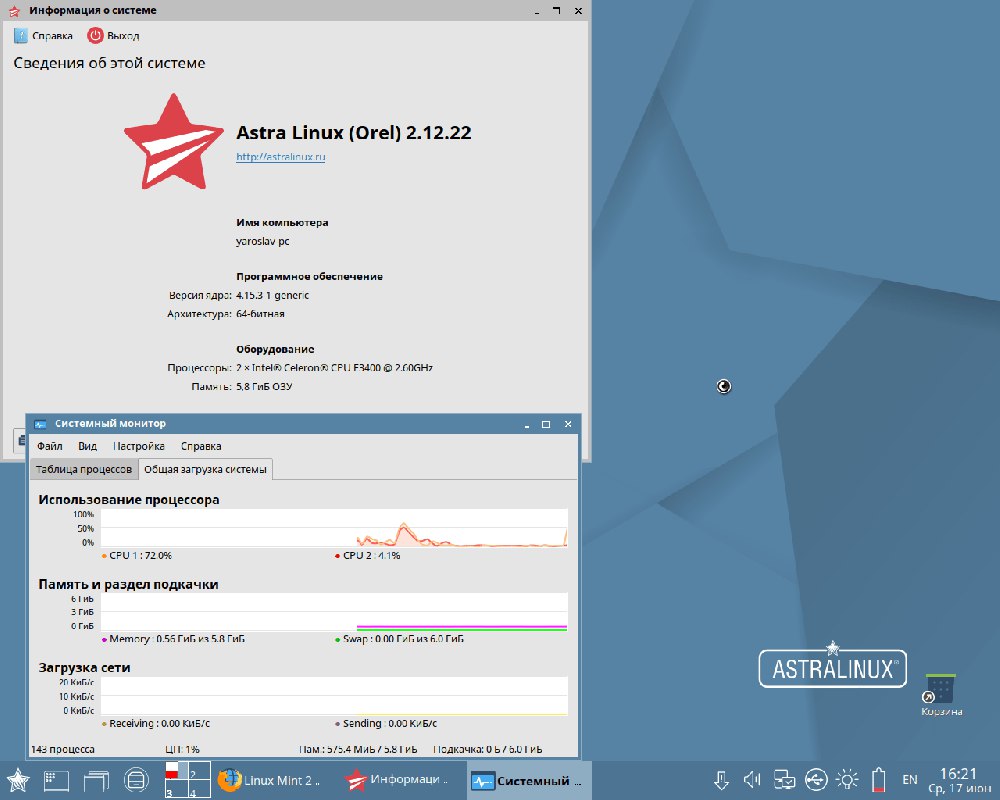Click the 'CPU 1 : 72.0%' label
Image resolution: width=1000 pixels, height=800 pixels.
point(140,556)
